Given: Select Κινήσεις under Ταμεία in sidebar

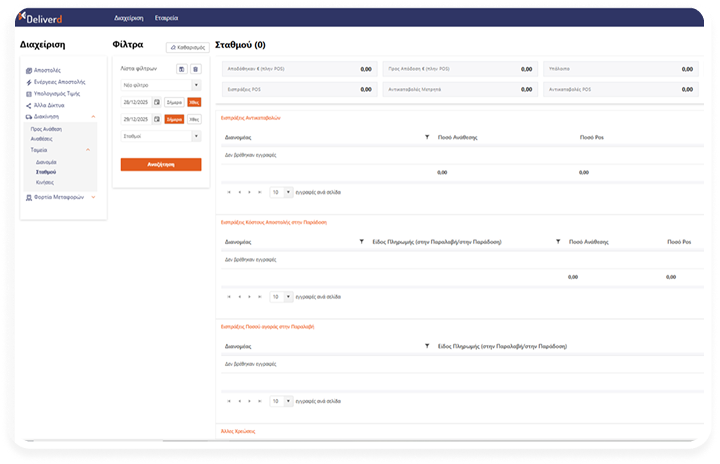Looking at the screenshot, I should [46, 182].
